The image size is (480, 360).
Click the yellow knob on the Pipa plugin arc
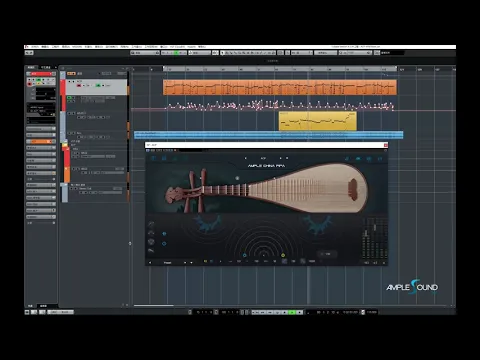pos(283,255)
